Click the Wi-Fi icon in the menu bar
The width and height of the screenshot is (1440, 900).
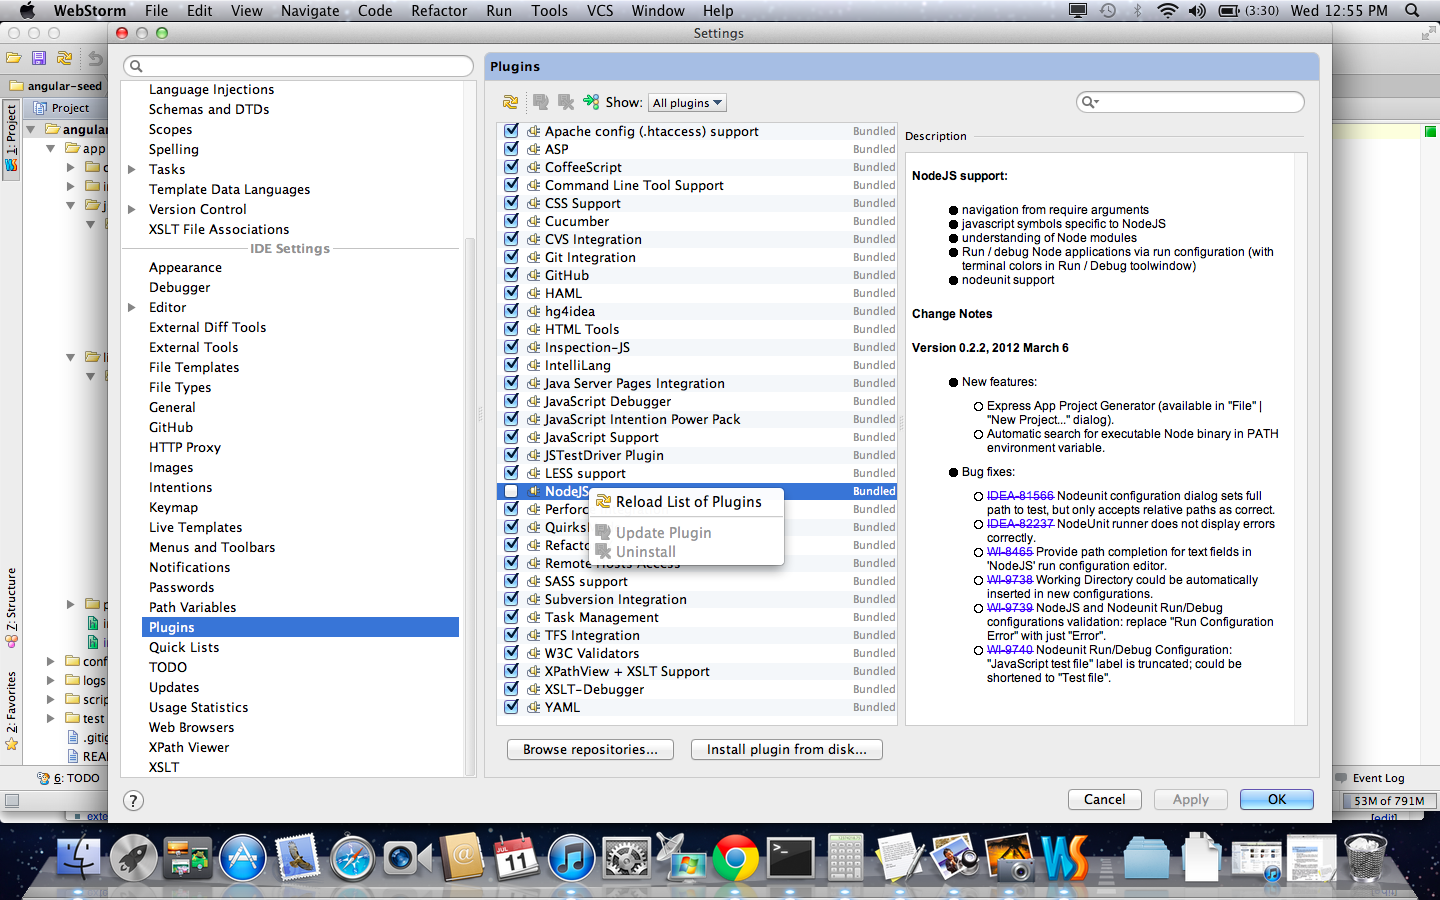click(1167, 11)
